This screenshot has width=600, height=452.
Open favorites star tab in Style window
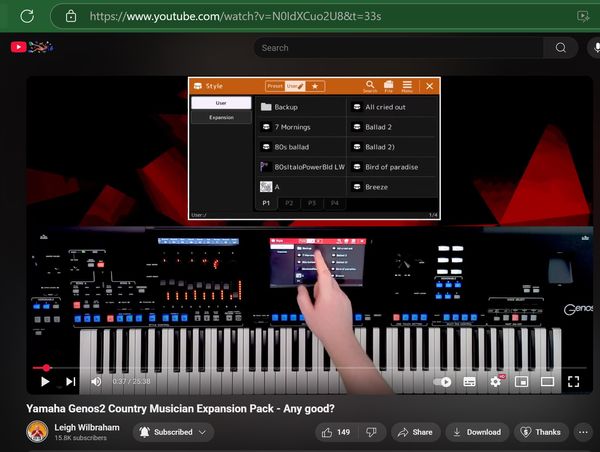point(315,86)
